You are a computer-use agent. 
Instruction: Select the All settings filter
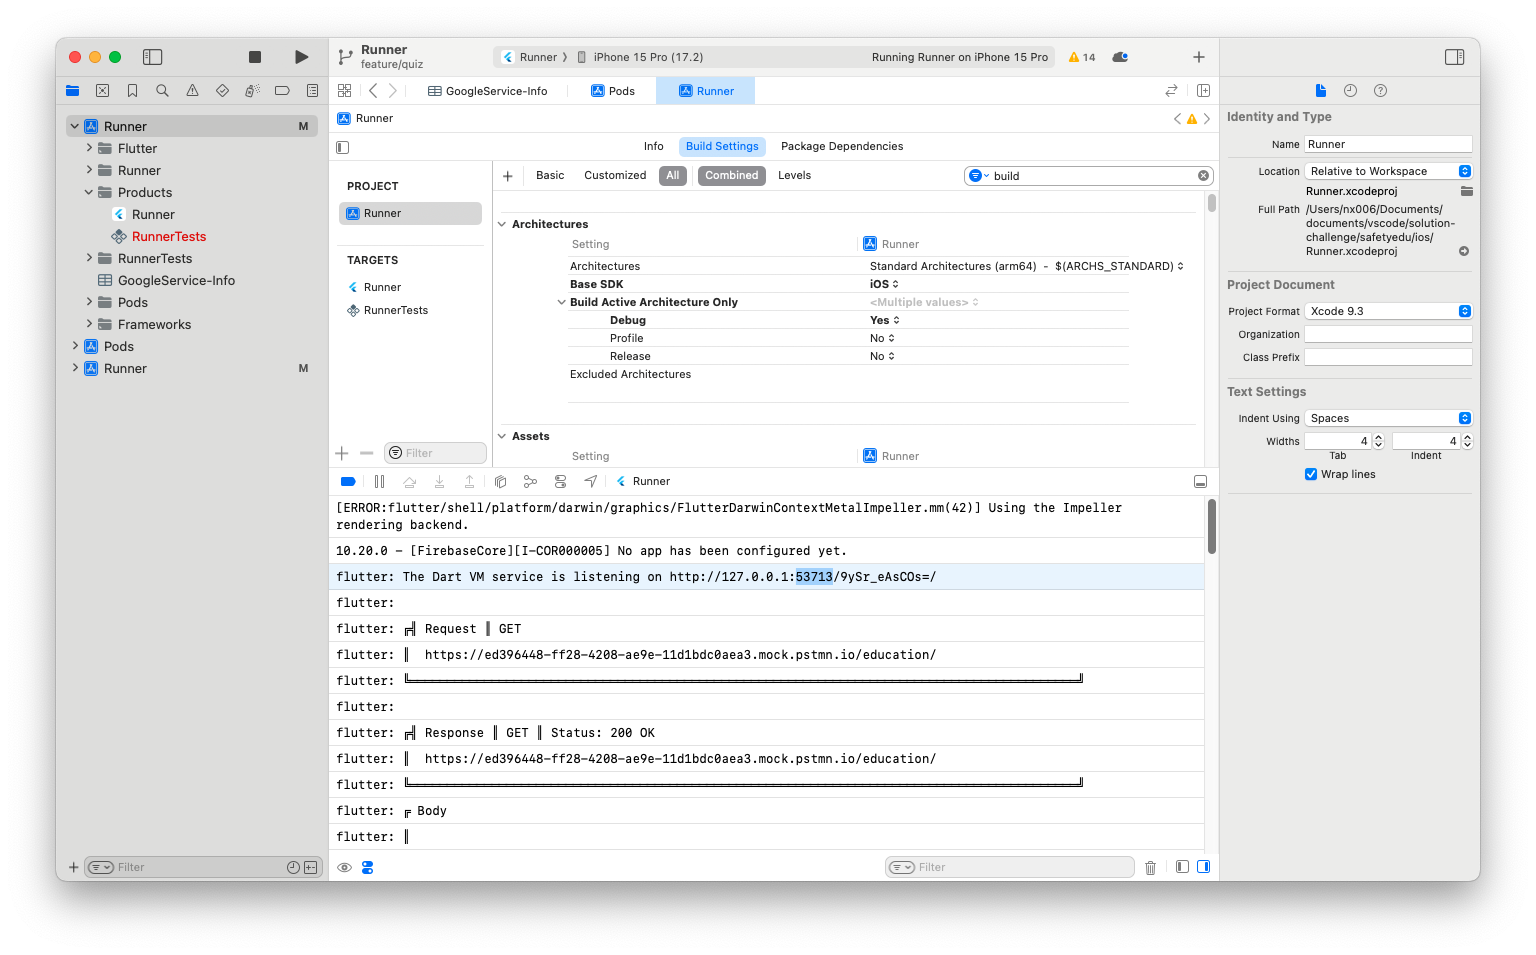[x=673, y=175]
